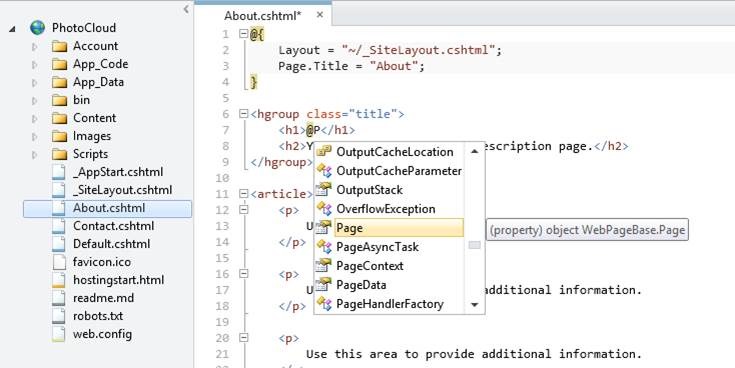
Task: Choose OutputStack from the completion list
Action: click(369, 190)
